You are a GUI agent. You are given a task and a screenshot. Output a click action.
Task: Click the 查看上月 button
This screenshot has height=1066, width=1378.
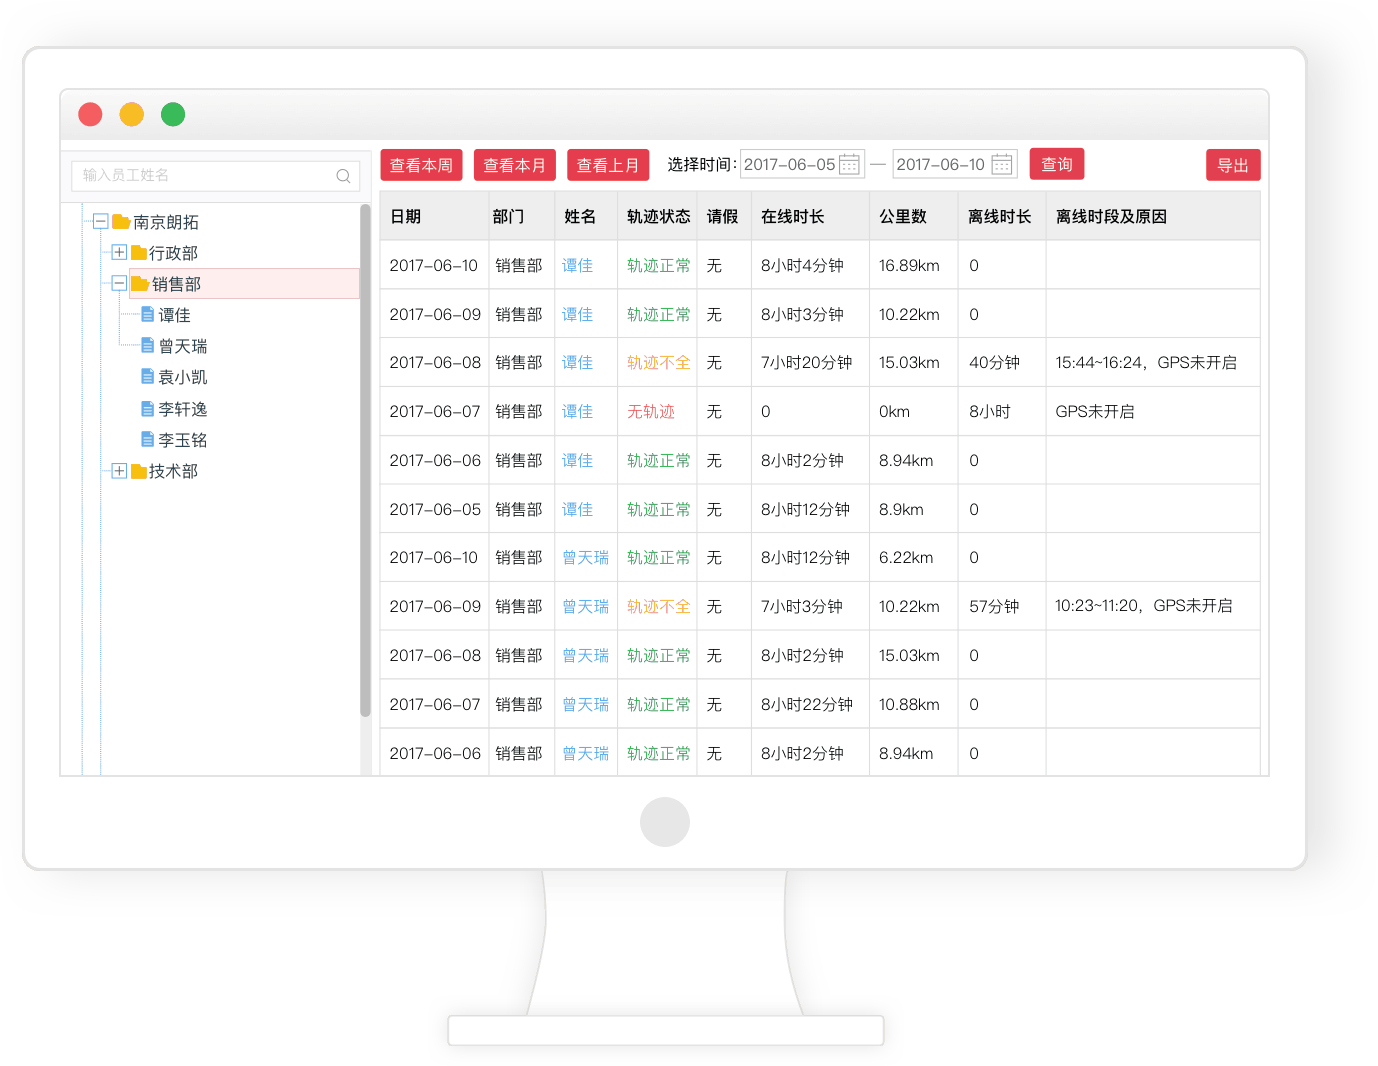tap(608, 165)
